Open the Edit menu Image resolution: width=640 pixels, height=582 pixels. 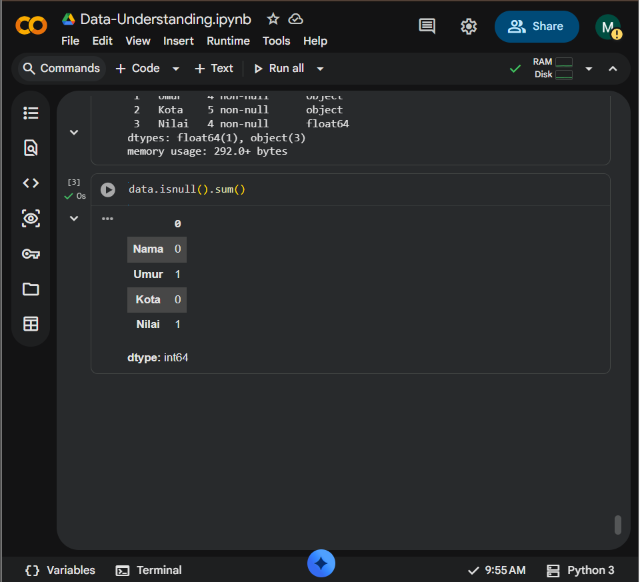click(102, 41)
